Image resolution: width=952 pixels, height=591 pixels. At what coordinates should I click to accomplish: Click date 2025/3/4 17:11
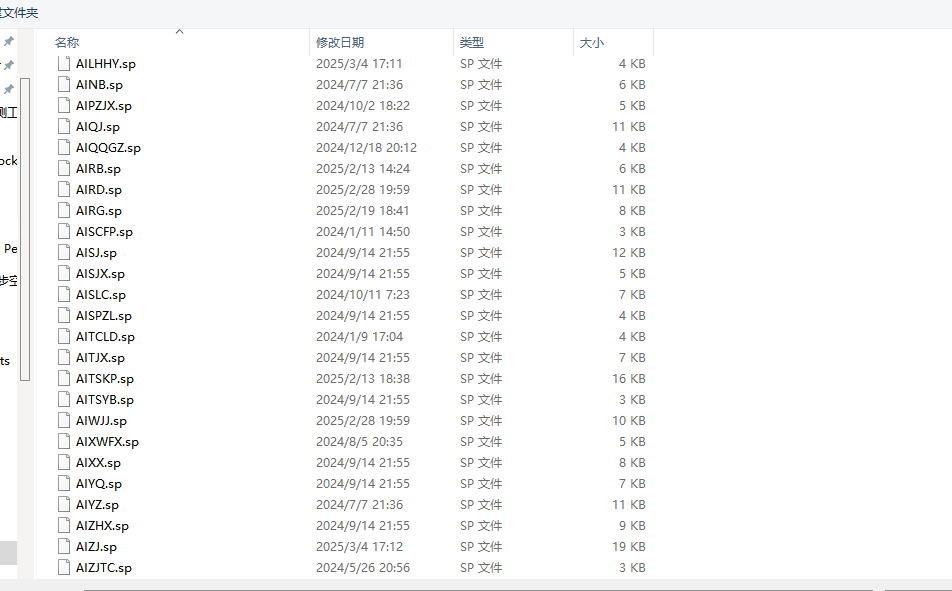point(359,64)
